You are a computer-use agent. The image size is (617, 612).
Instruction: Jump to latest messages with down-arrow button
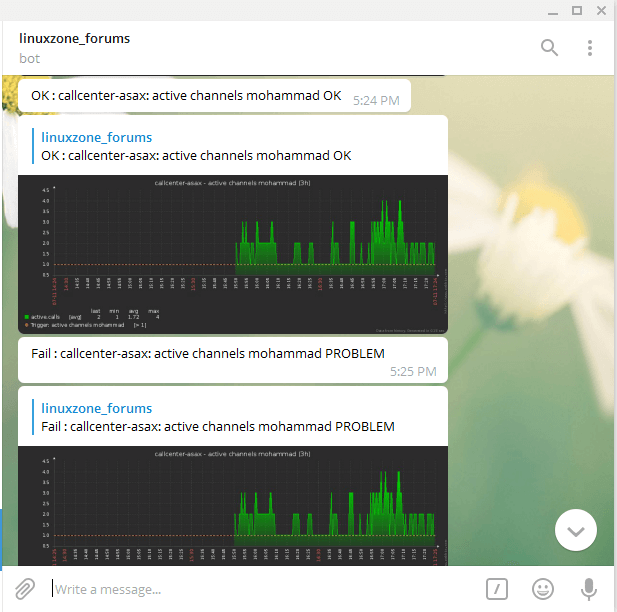click(x=575, y=531)
